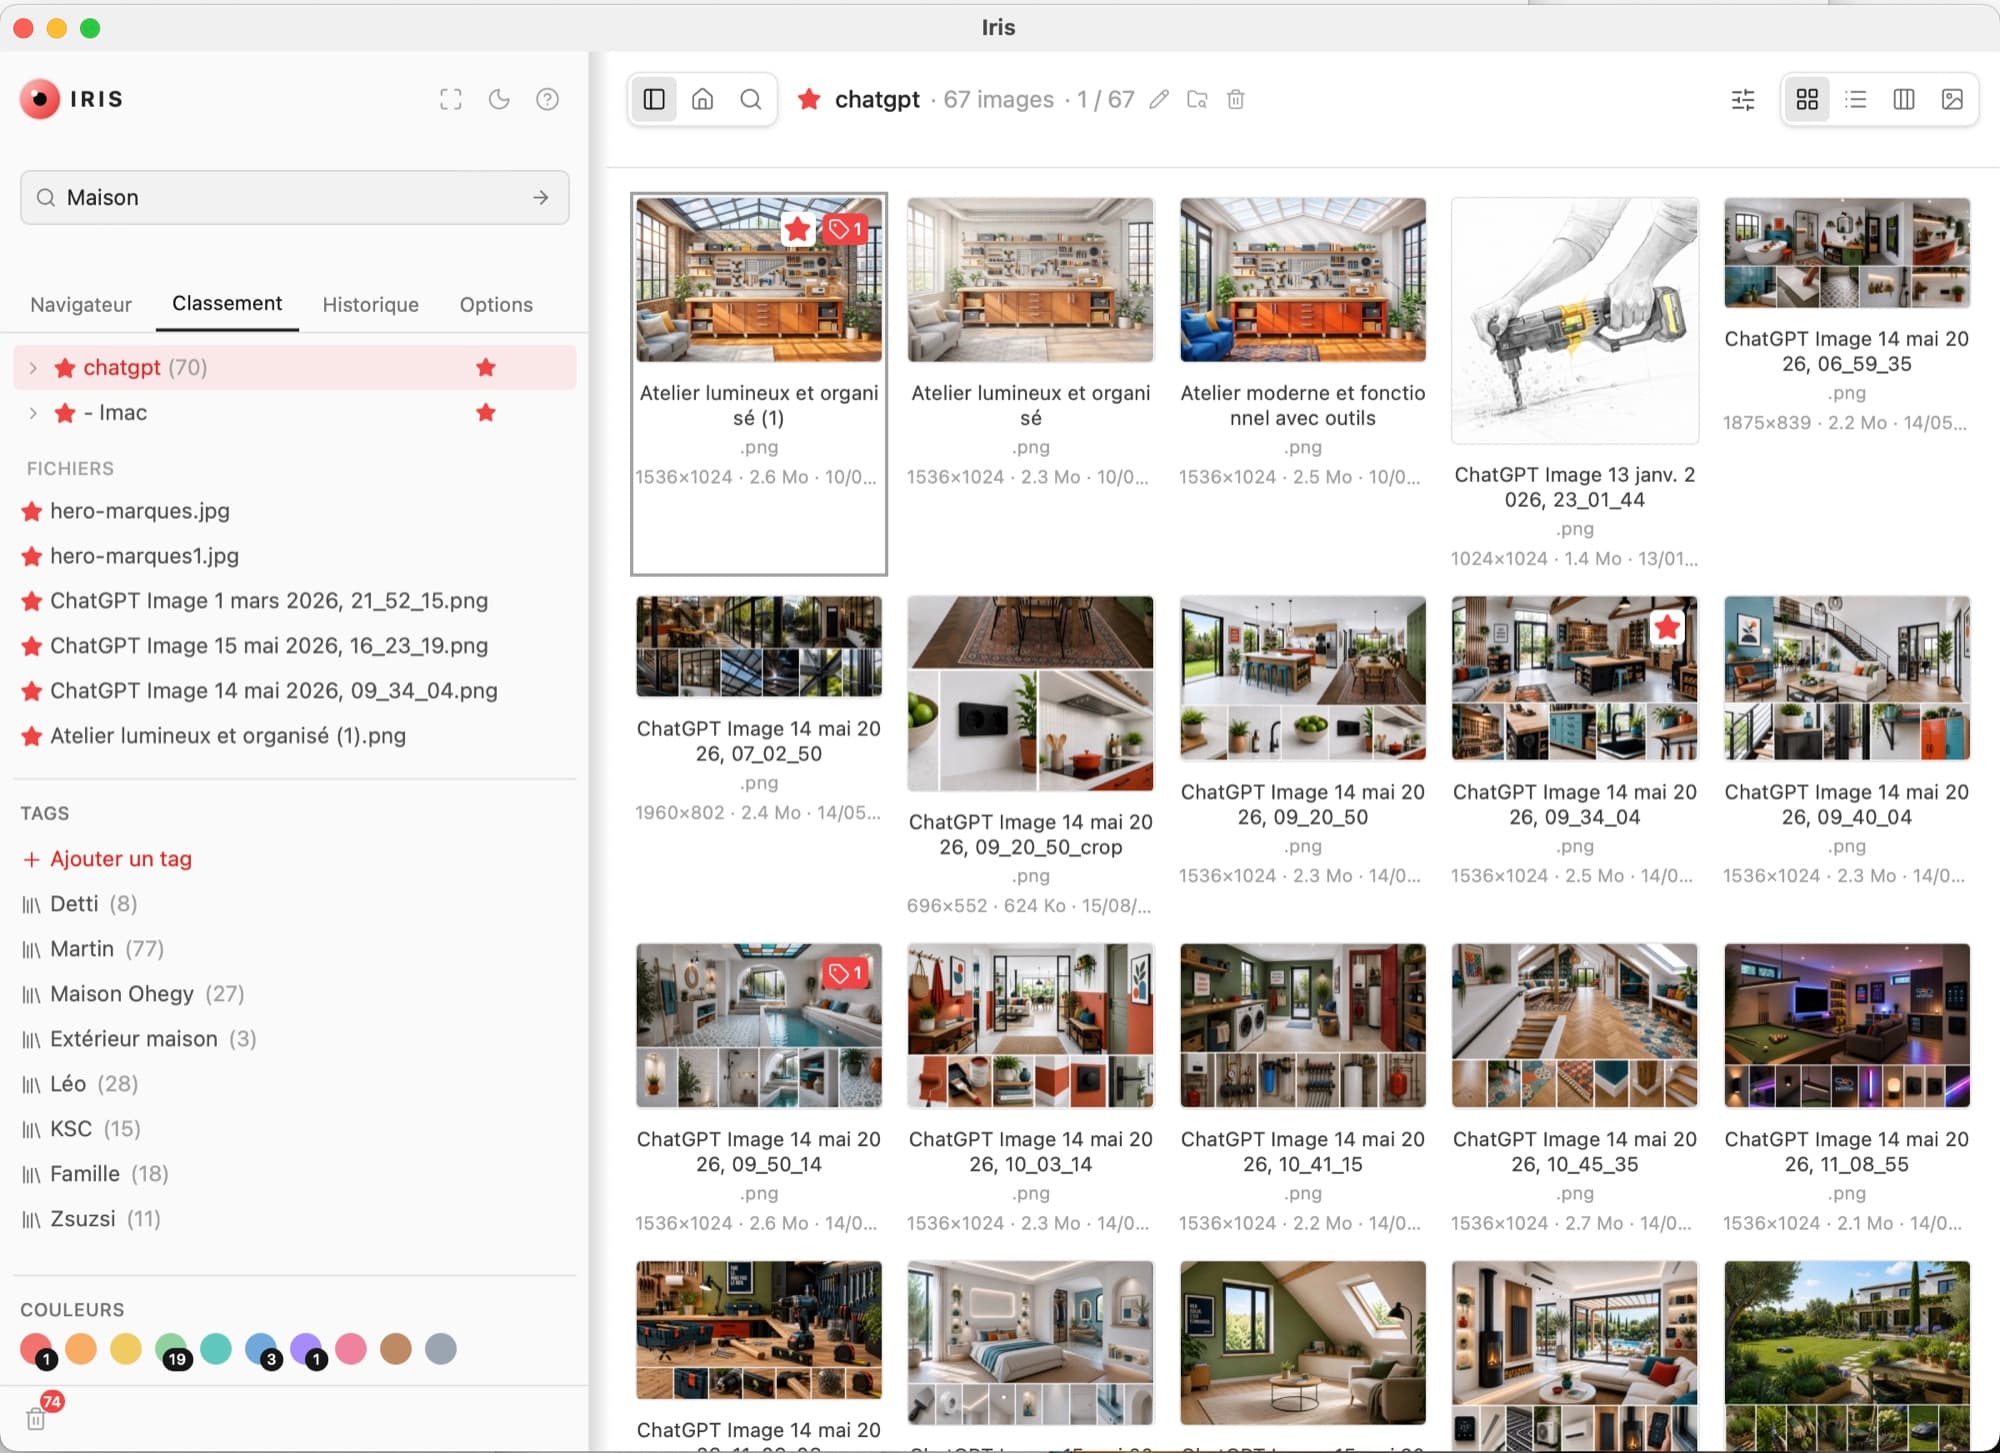The image size is (2000, 1453).
Task: Open the Options tab
Action: [496, 304]
